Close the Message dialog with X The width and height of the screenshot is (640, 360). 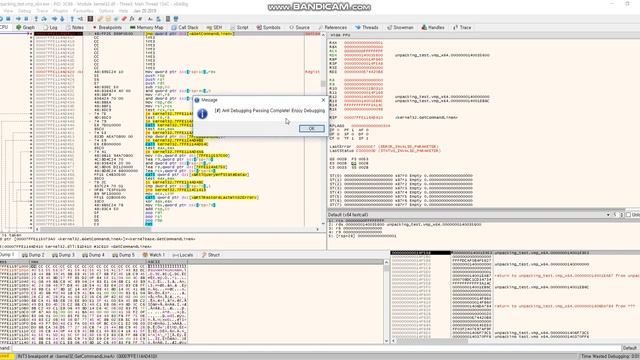point(323,100)
